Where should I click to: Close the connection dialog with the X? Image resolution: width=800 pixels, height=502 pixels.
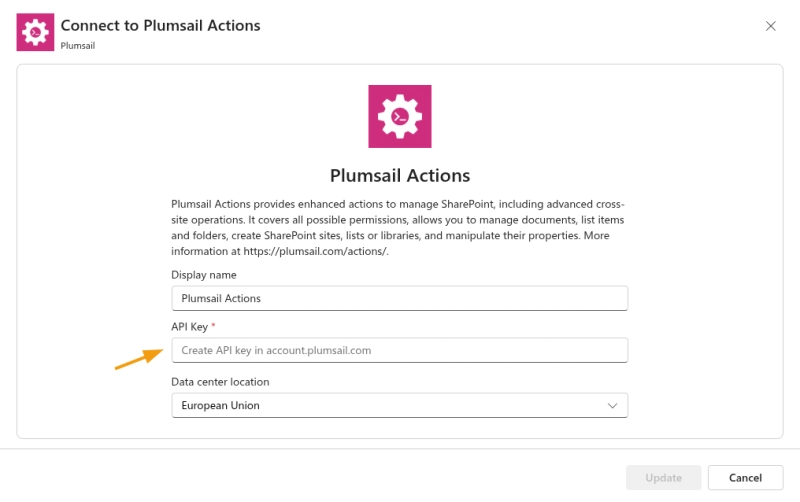click(x=770, y=26)
